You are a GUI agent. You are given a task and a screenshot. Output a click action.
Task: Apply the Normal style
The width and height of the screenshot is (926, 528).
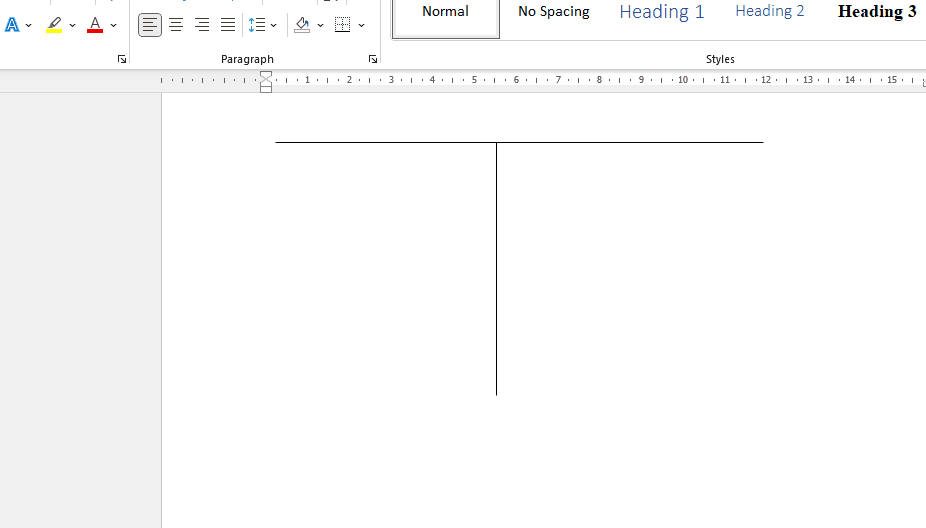[x=446, y=13]
